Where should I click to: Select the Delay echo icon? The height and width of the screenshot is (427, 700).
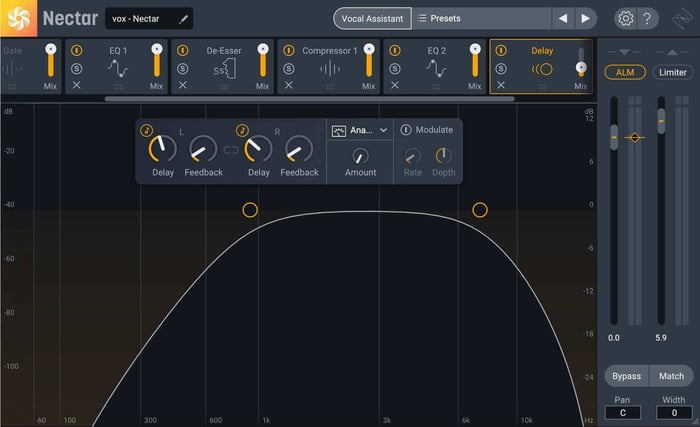click(542, 69)
